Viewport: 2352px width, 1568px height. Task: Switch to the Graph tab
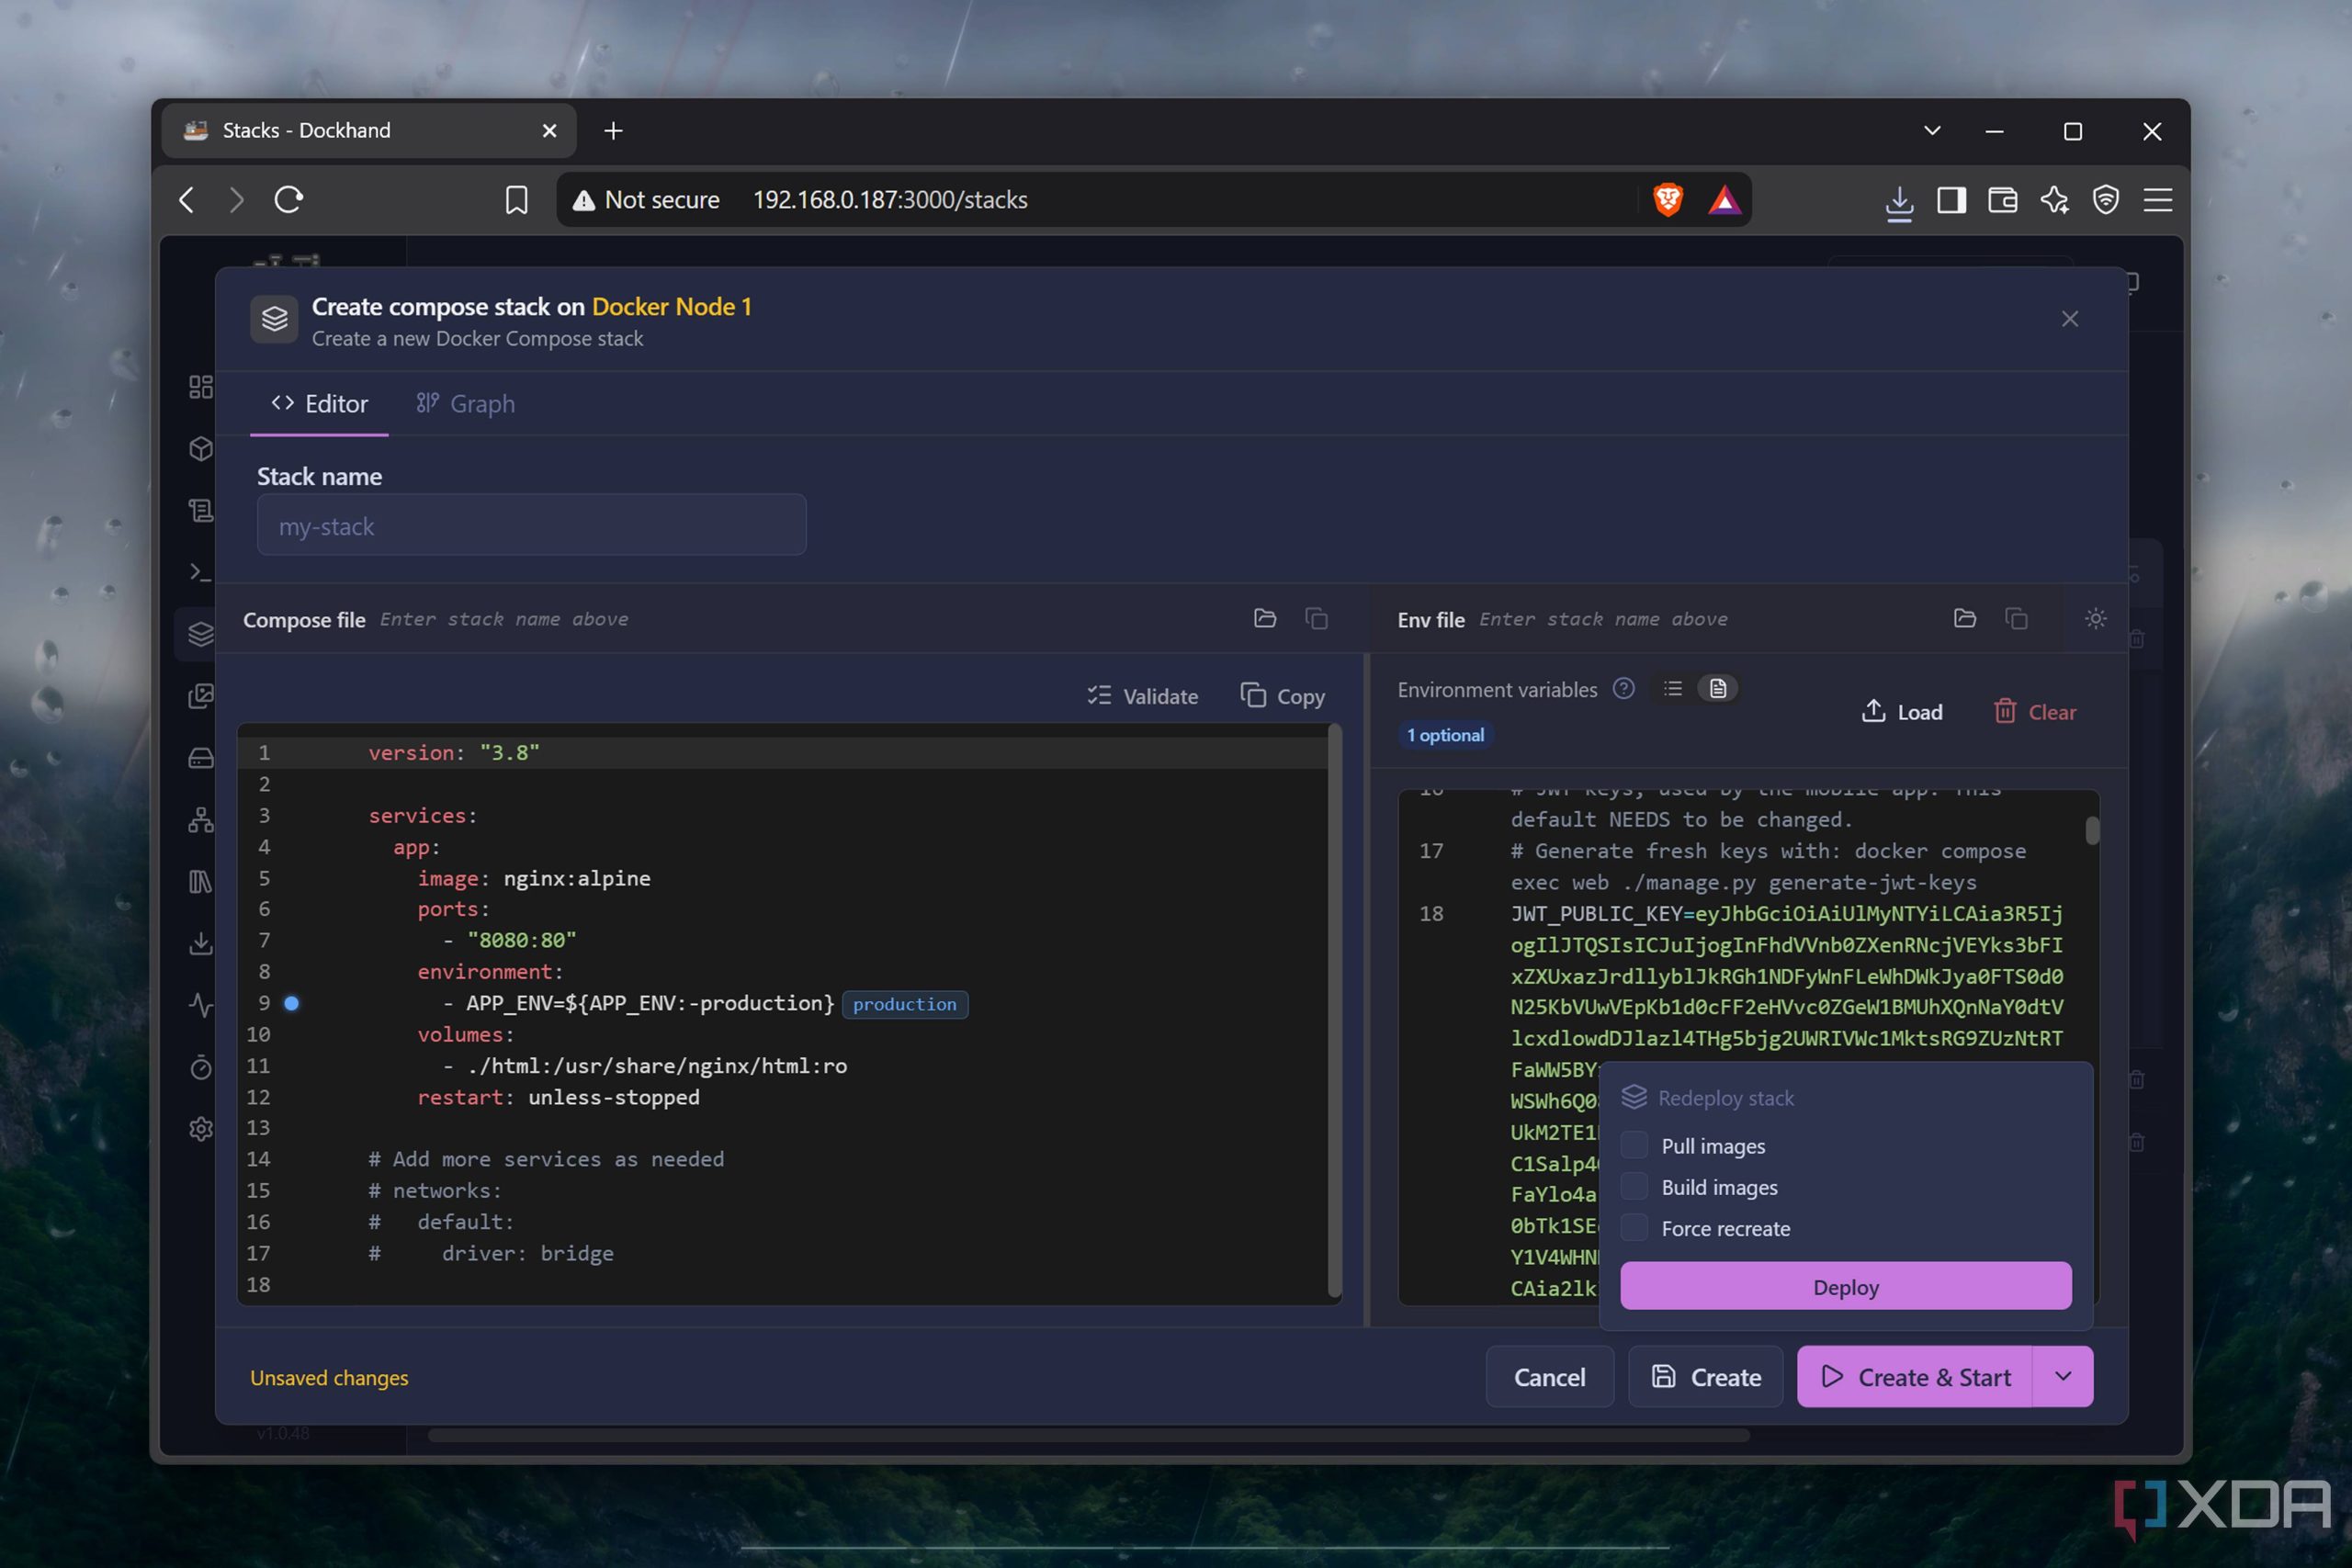click(x=466, y=404)
